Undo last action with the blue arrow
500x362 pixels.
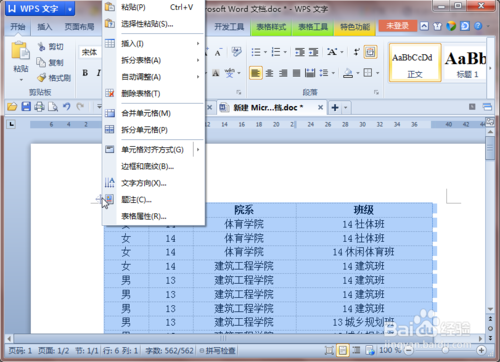pyautogui.click(x=67, y=107)
